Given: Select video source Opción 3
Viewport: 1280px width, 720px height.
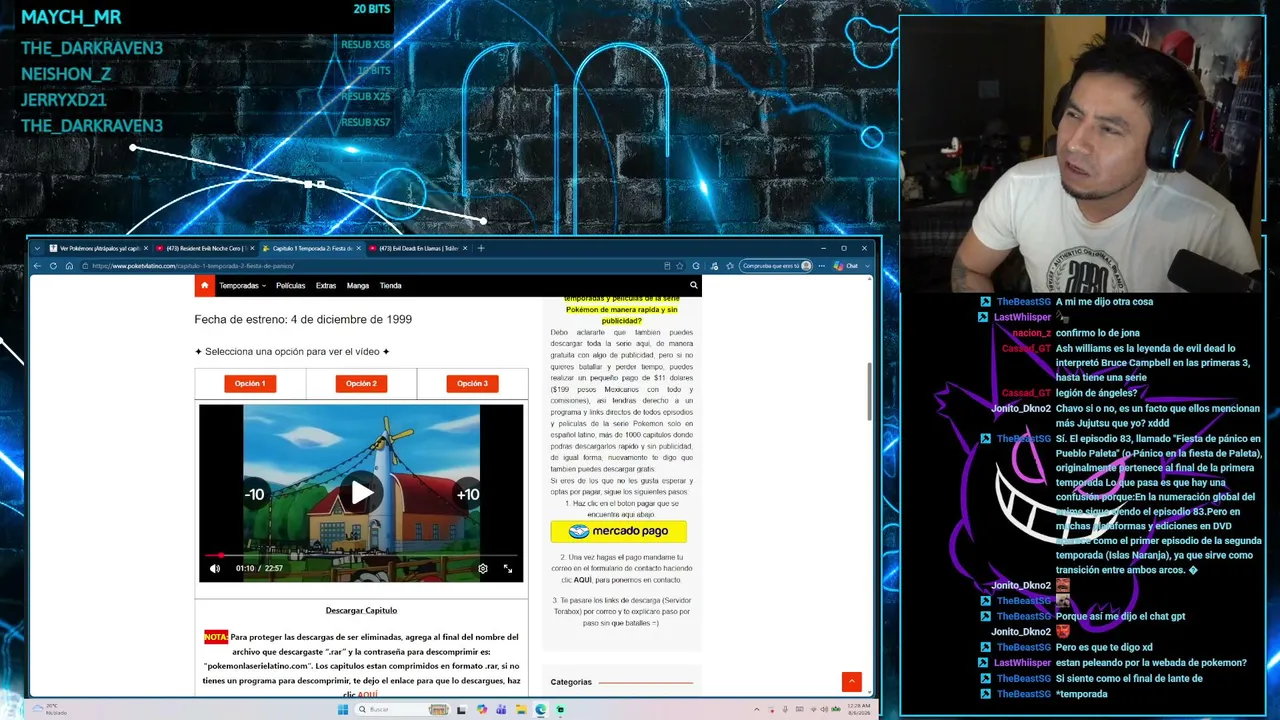Looking at the screenshot, I should pos(472,383).
